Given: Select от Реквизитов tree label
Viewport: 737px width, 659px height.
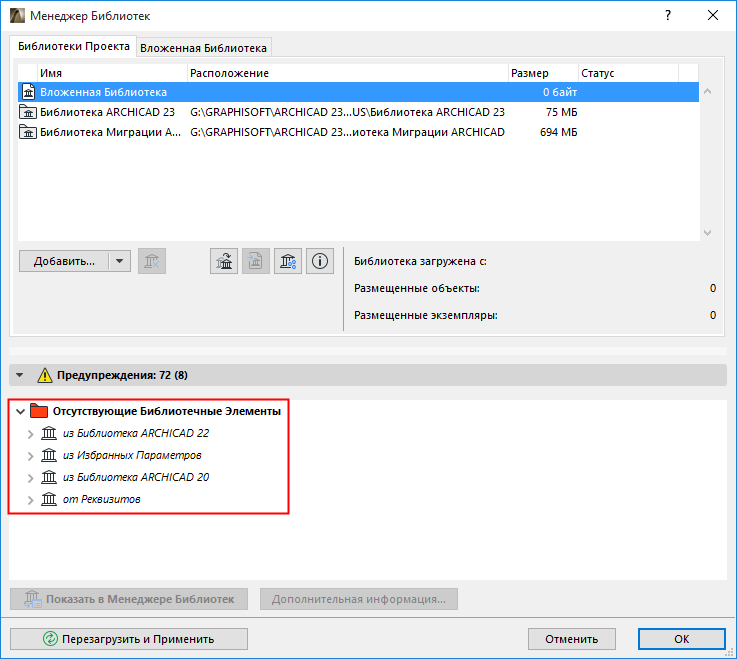Looking at the screenshot, I should coord(102,499).
